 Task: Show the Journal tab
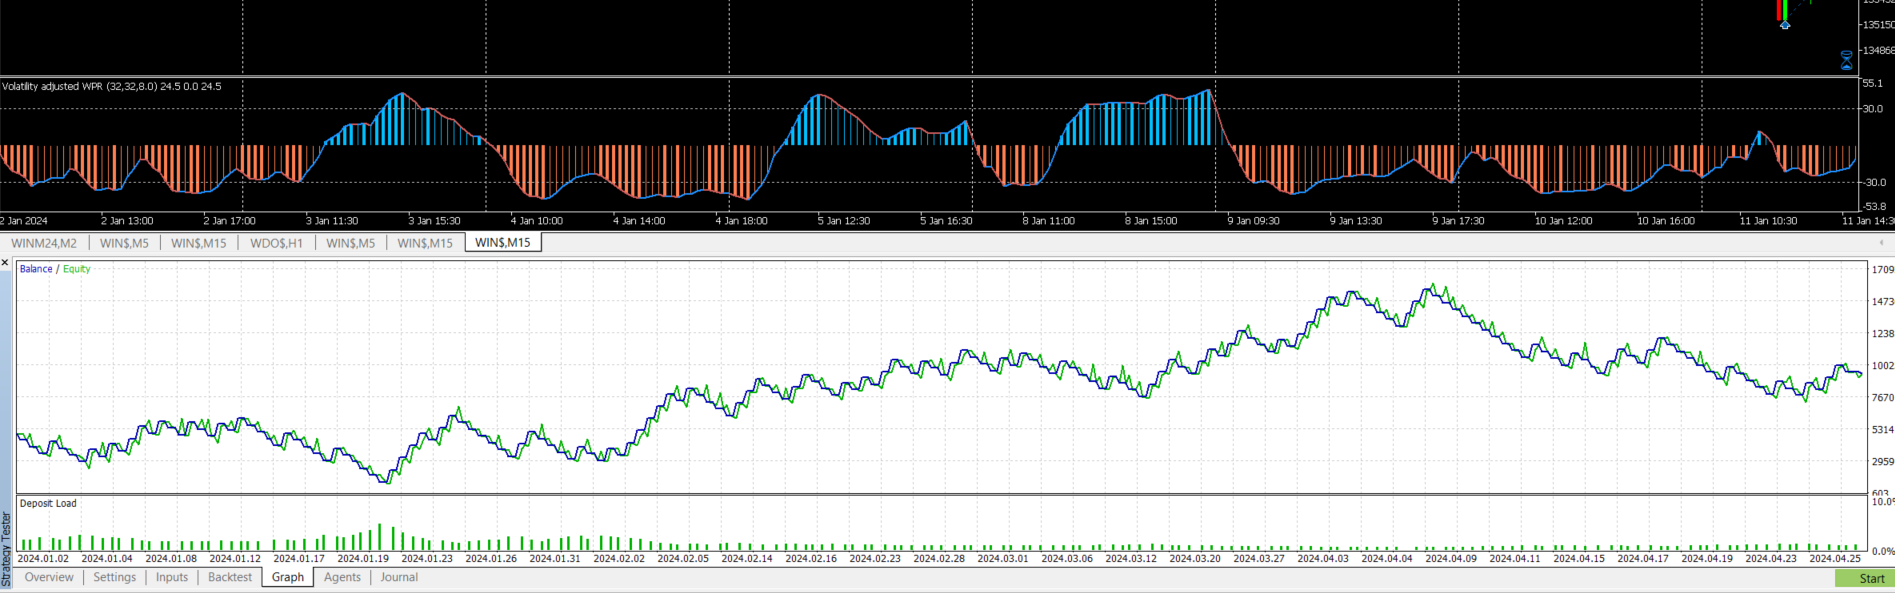click(399, 578)
